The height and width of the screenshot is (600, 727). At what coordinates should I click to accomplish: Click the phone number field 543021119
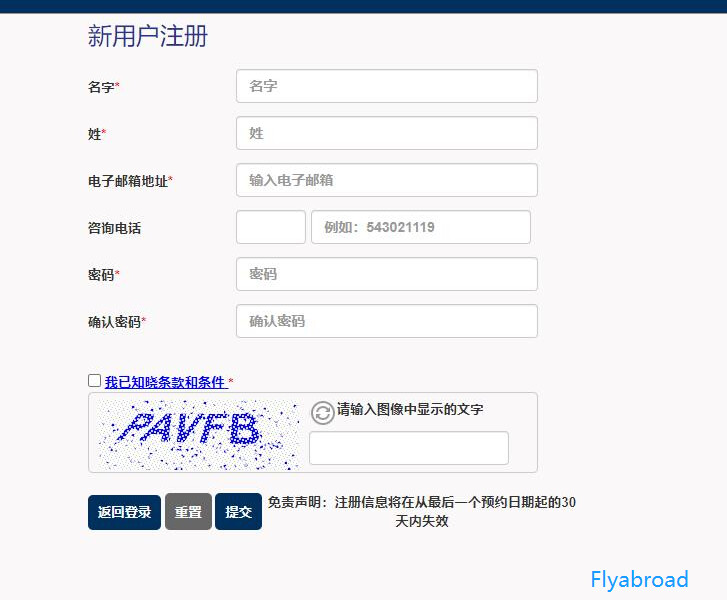421,227
